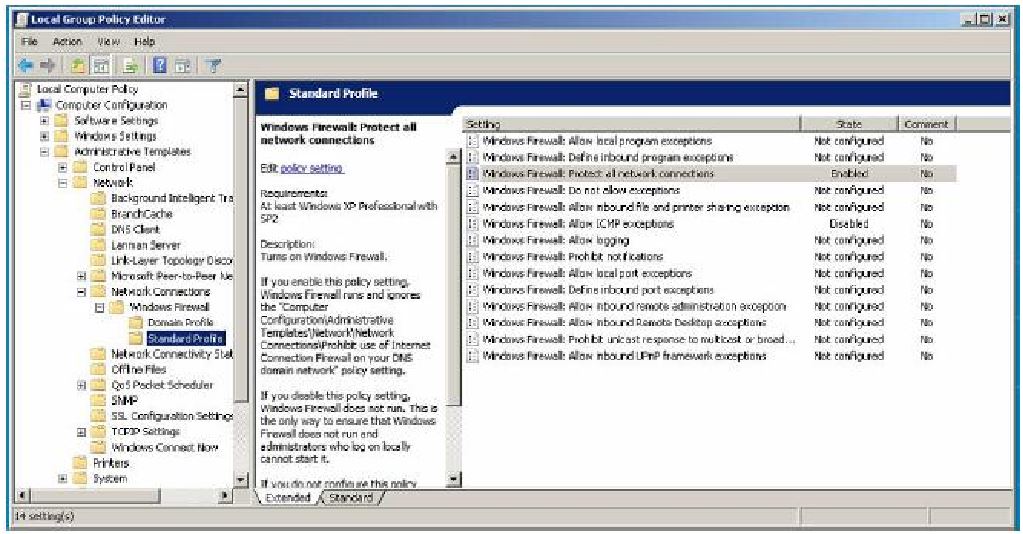Click the policy icon beside Prohibit notifications

click(473, 257)
